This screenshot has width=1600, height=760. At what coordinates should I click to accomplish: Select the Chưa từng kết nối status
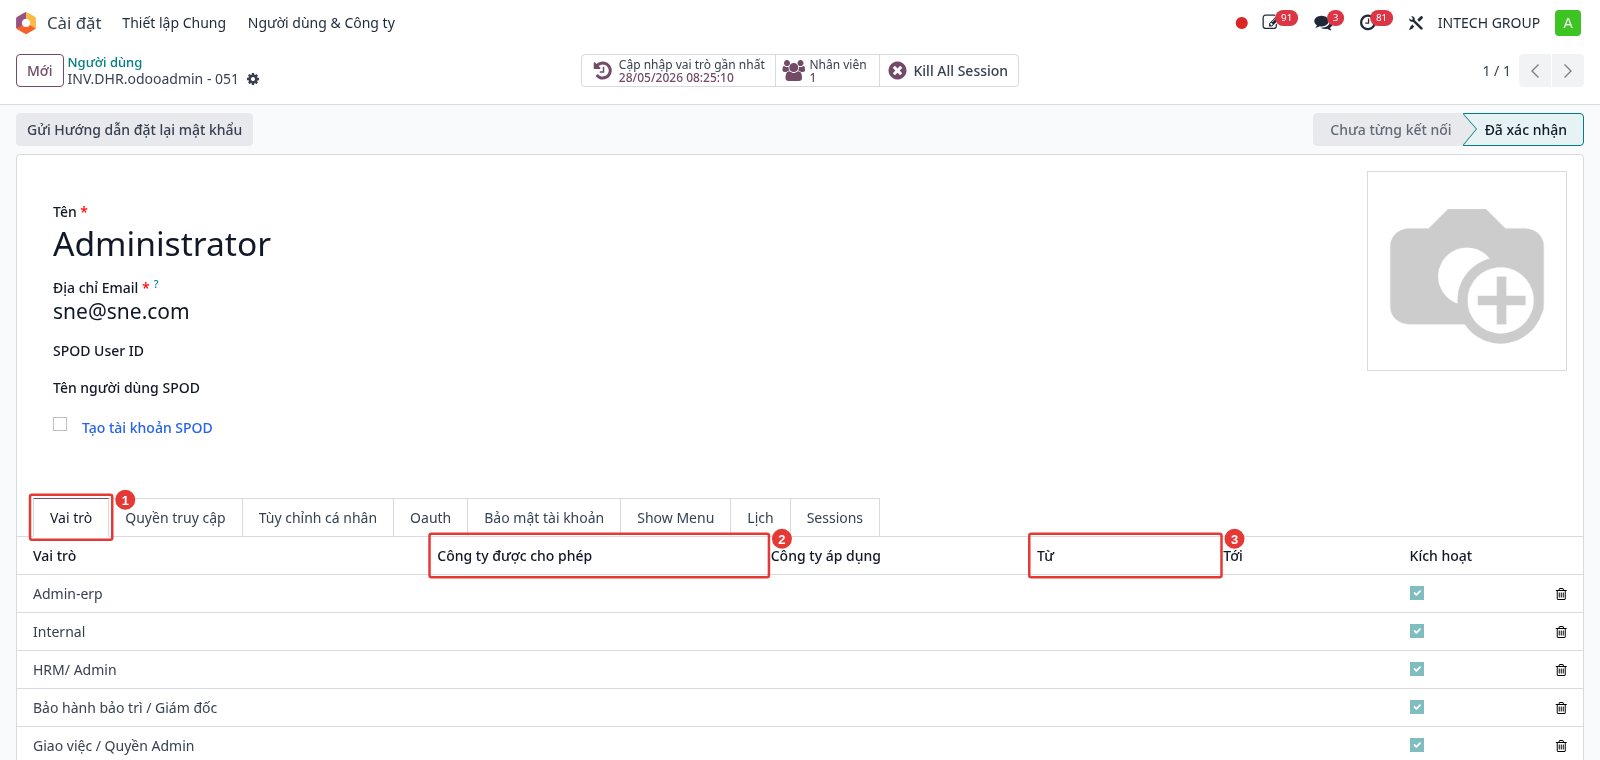coord(1390,130)
